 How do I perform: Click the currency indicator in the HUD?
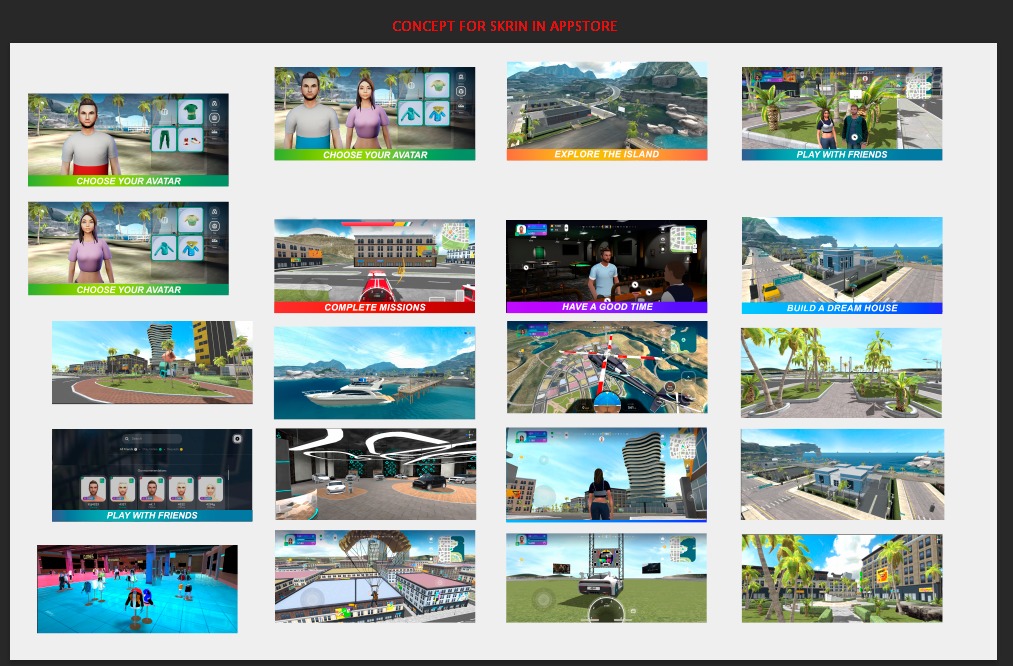point(558,226)
